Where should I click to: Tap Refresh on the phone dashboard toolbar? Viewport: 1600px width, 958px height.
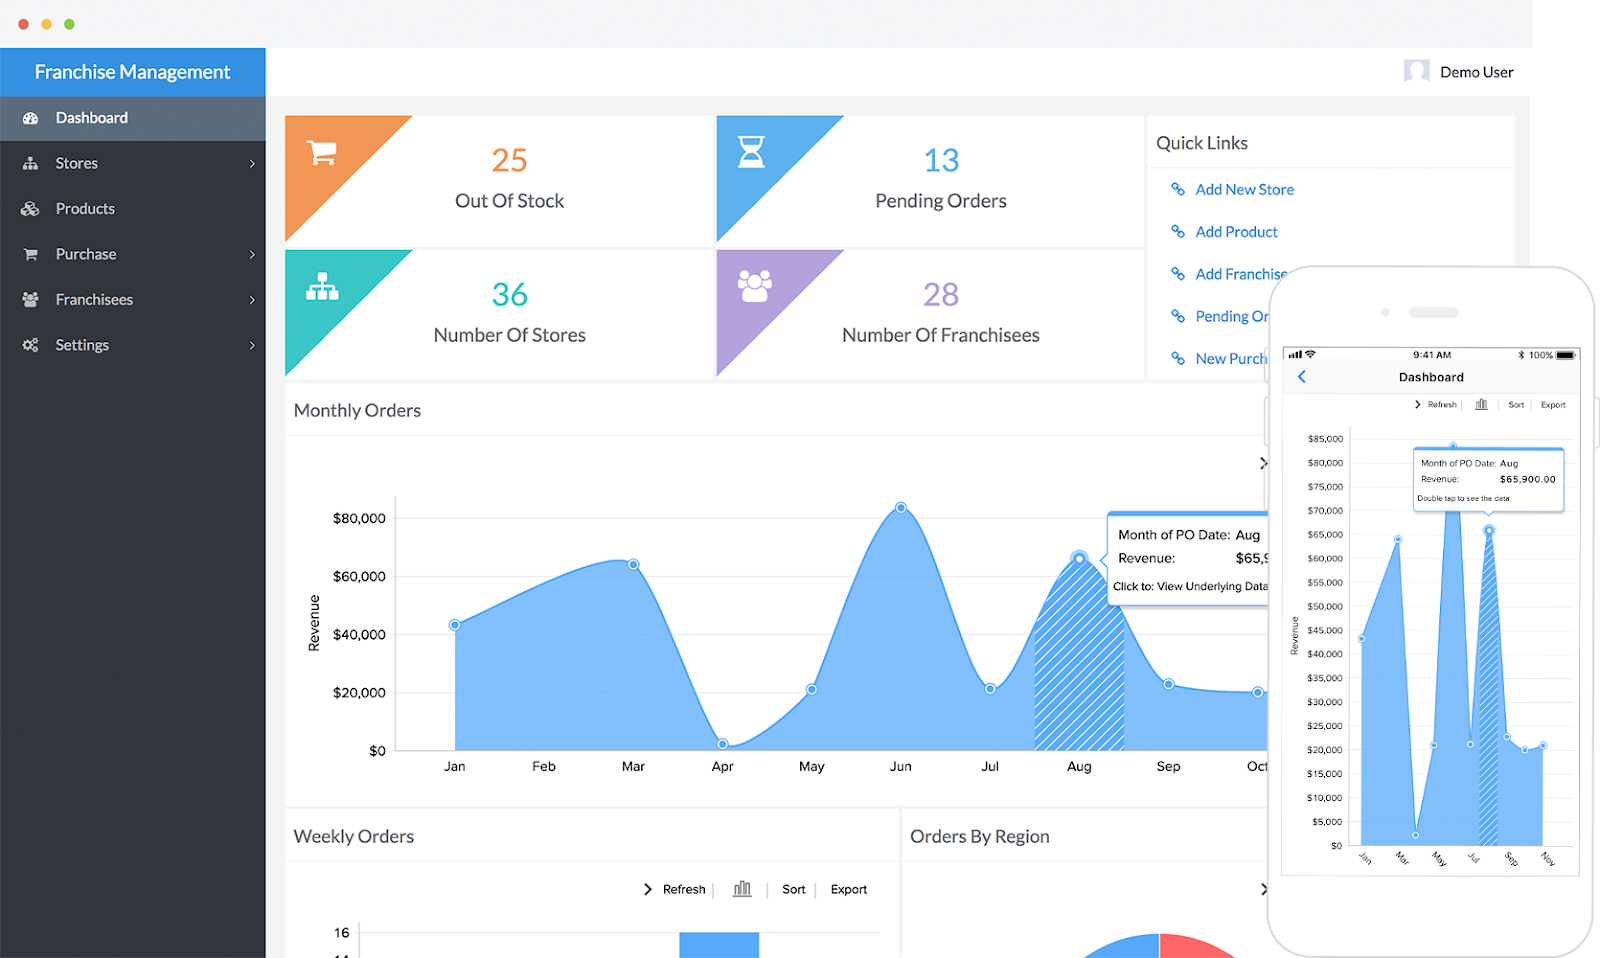pos(1442,405)
